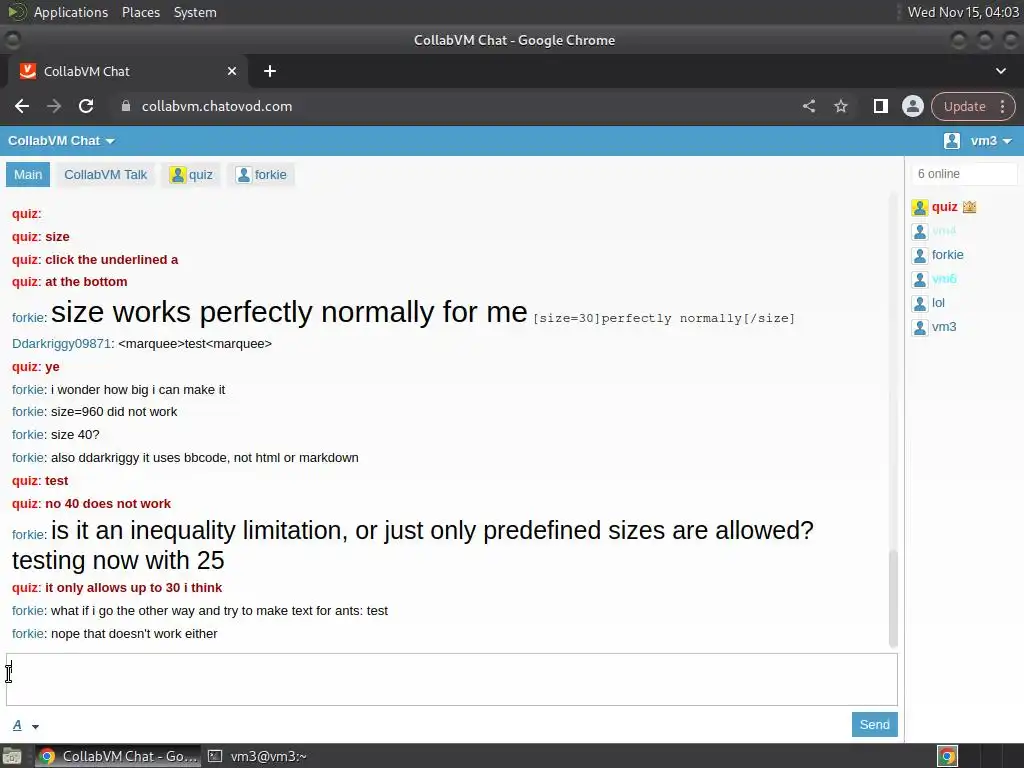Click the show desktop icon in taskbar
The width and height of the screenshot is (1024, 768).
[x=12, y=756]
